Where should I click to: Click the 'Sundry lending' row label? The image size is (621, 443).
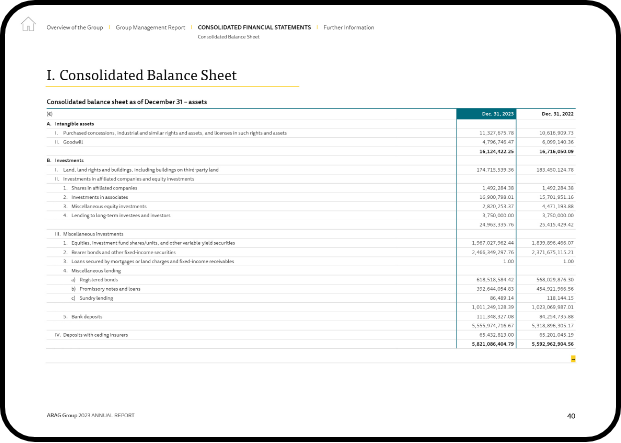(x=96, y=298)
